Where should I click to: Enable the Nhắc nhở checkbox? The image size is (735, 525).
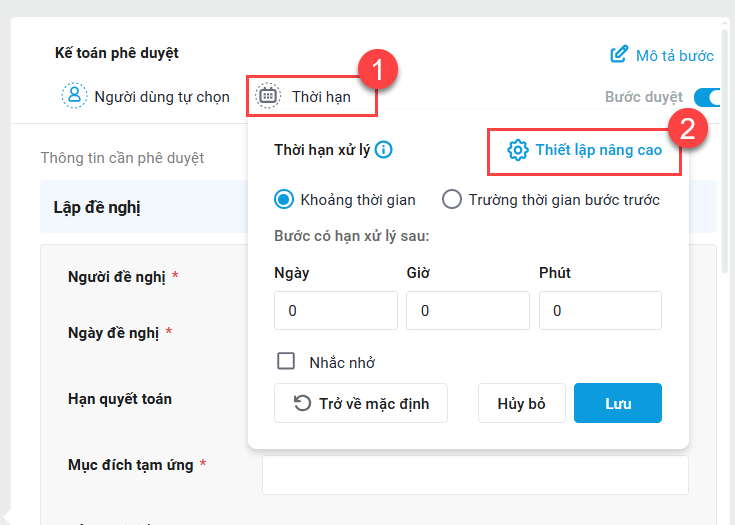[x=286, y=361]
